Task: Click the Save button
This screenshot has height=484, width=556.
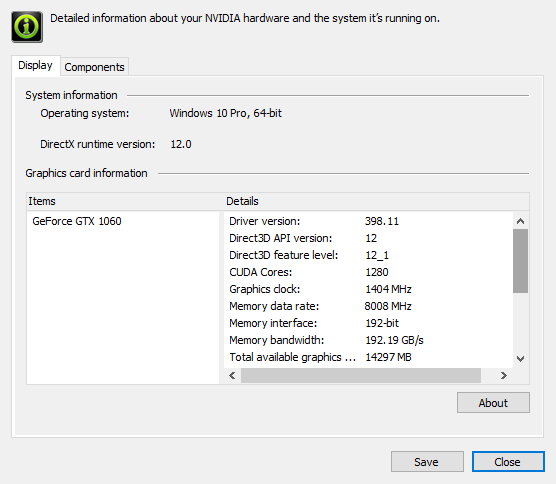Action: [x=427, y=462]
